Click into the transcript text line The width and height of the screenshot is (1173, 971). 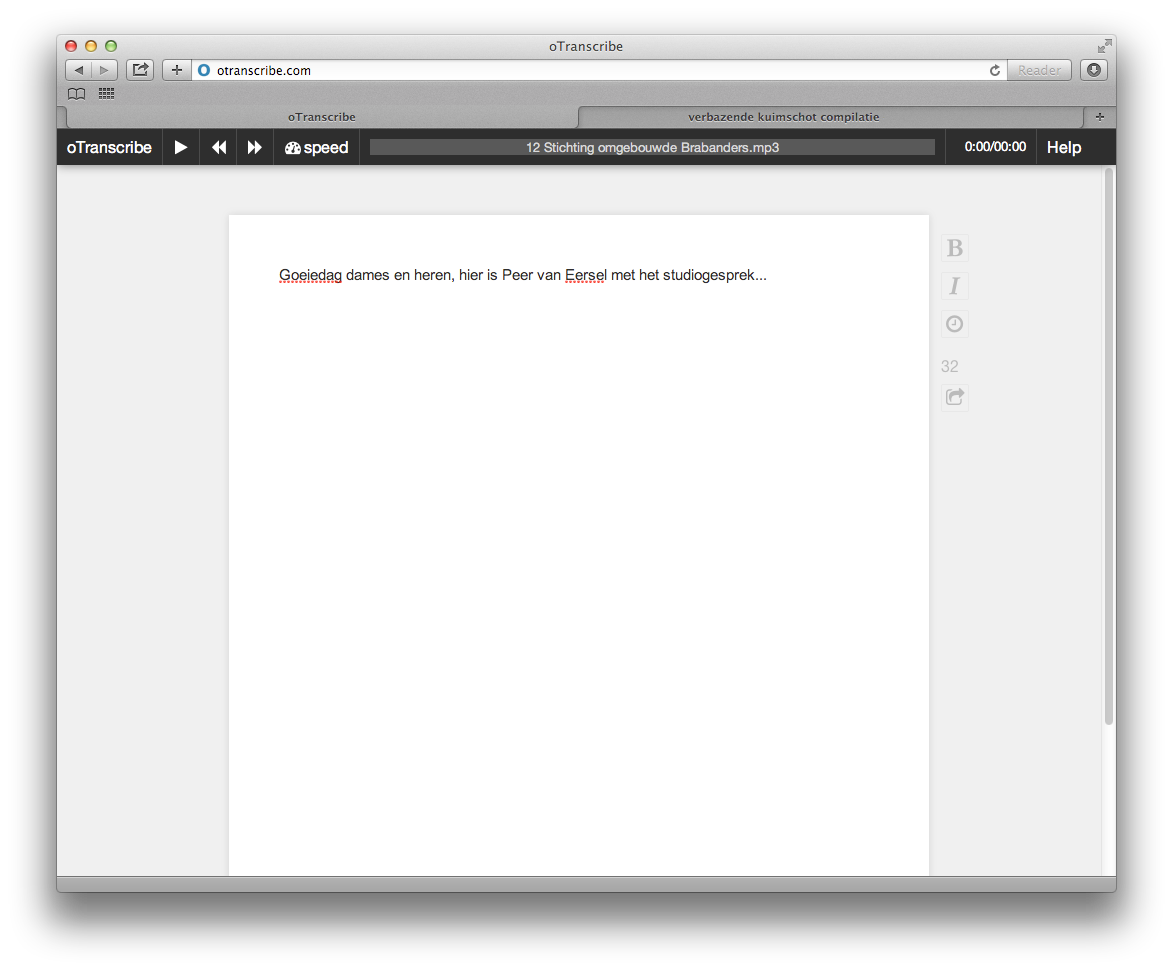523,276
